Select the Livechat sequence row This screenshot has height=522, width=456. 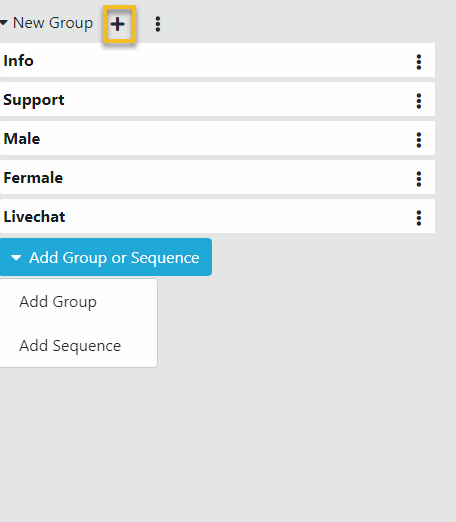tap(217, 216)
